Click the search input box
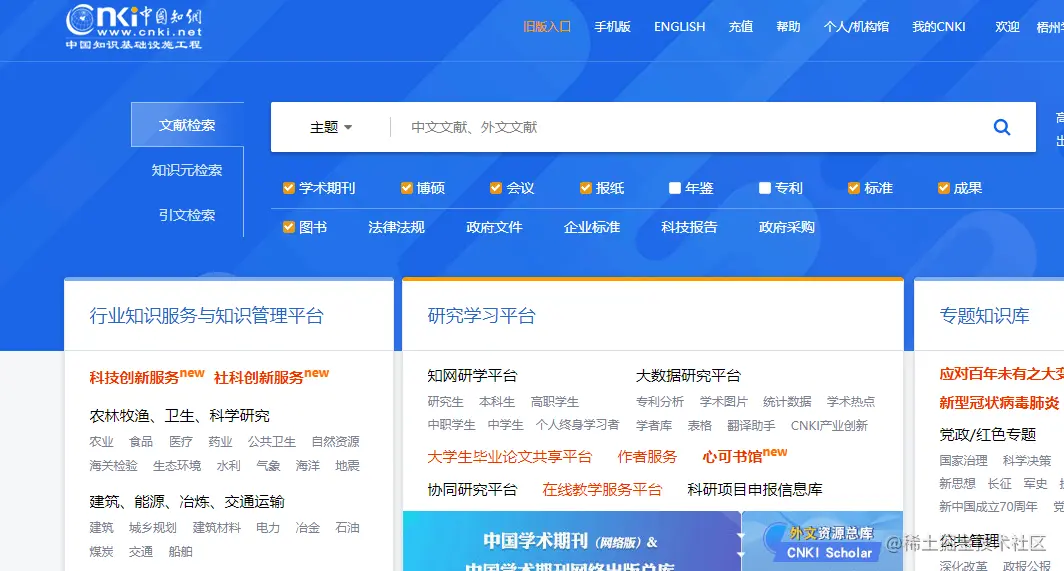Image resolution: width=1064 pixels, height=571 pixels. point(692,127)
